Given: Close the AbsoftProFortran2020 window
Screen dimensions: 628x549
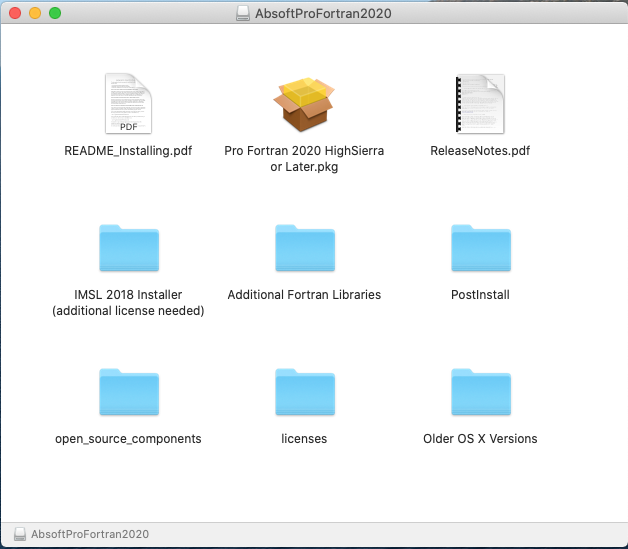Looking at the screenshot, I should [x=15, y=13].
